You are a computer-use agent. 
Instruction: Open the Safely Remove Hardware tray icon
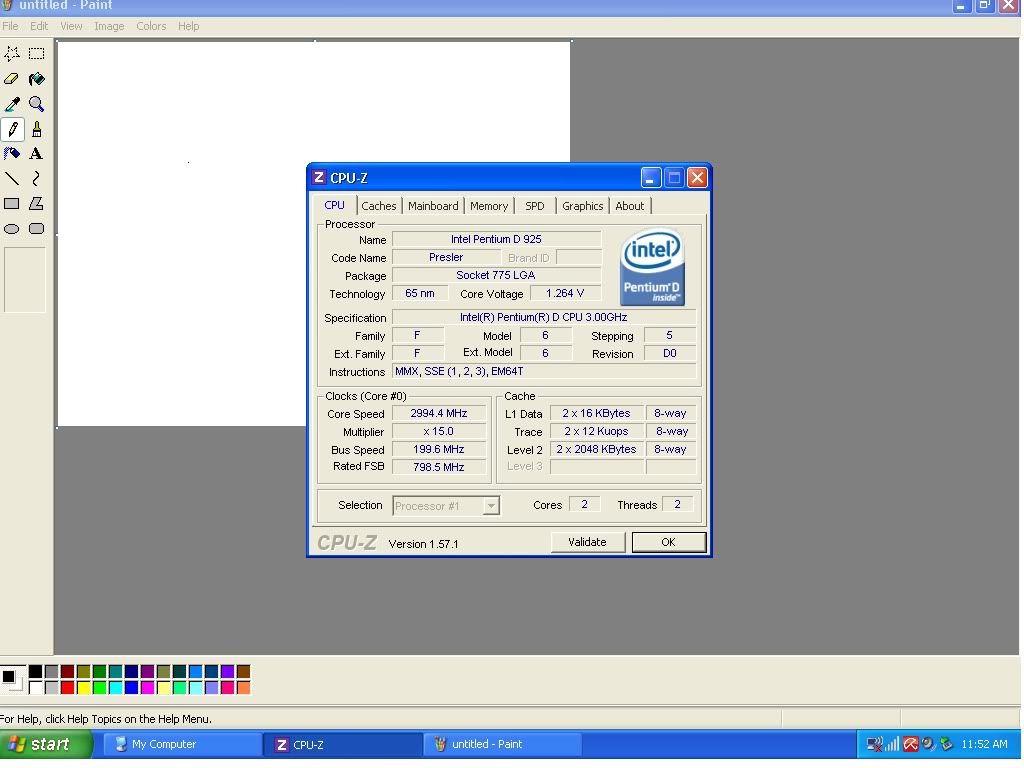click(x=946, y=744)
